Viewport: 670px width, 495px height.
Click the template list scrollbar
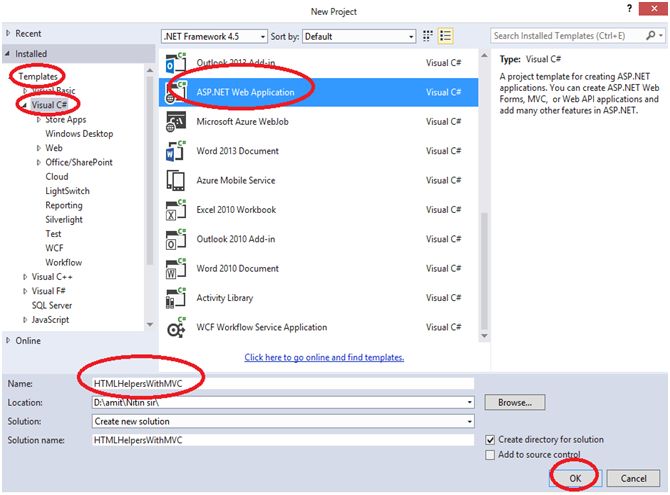pyautogui.click(x=484, y=271)
